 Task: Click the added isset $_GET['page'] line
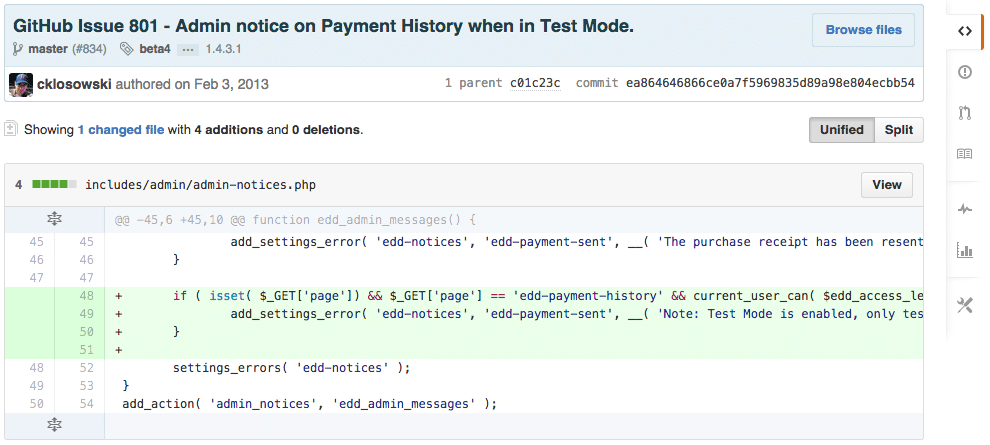click(x=514, y=296)
